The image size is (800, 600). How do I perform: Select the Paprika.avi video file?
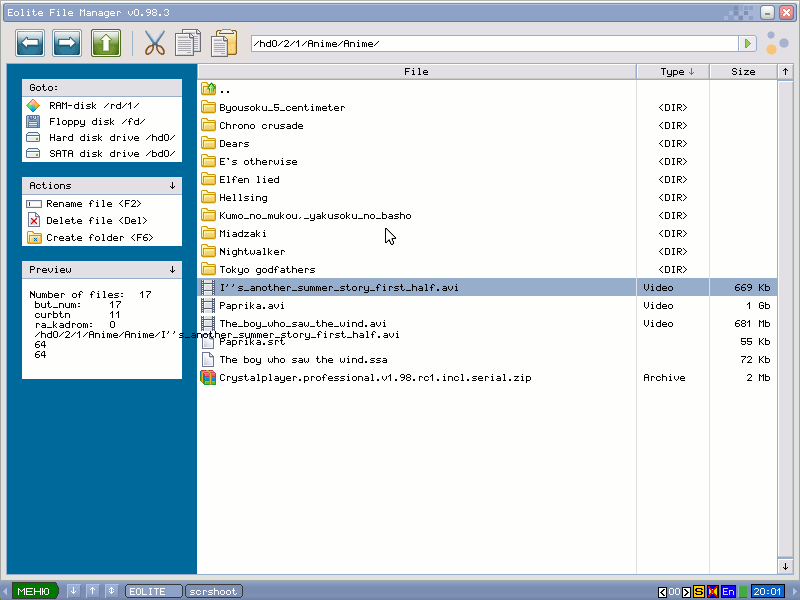(252, 306)
